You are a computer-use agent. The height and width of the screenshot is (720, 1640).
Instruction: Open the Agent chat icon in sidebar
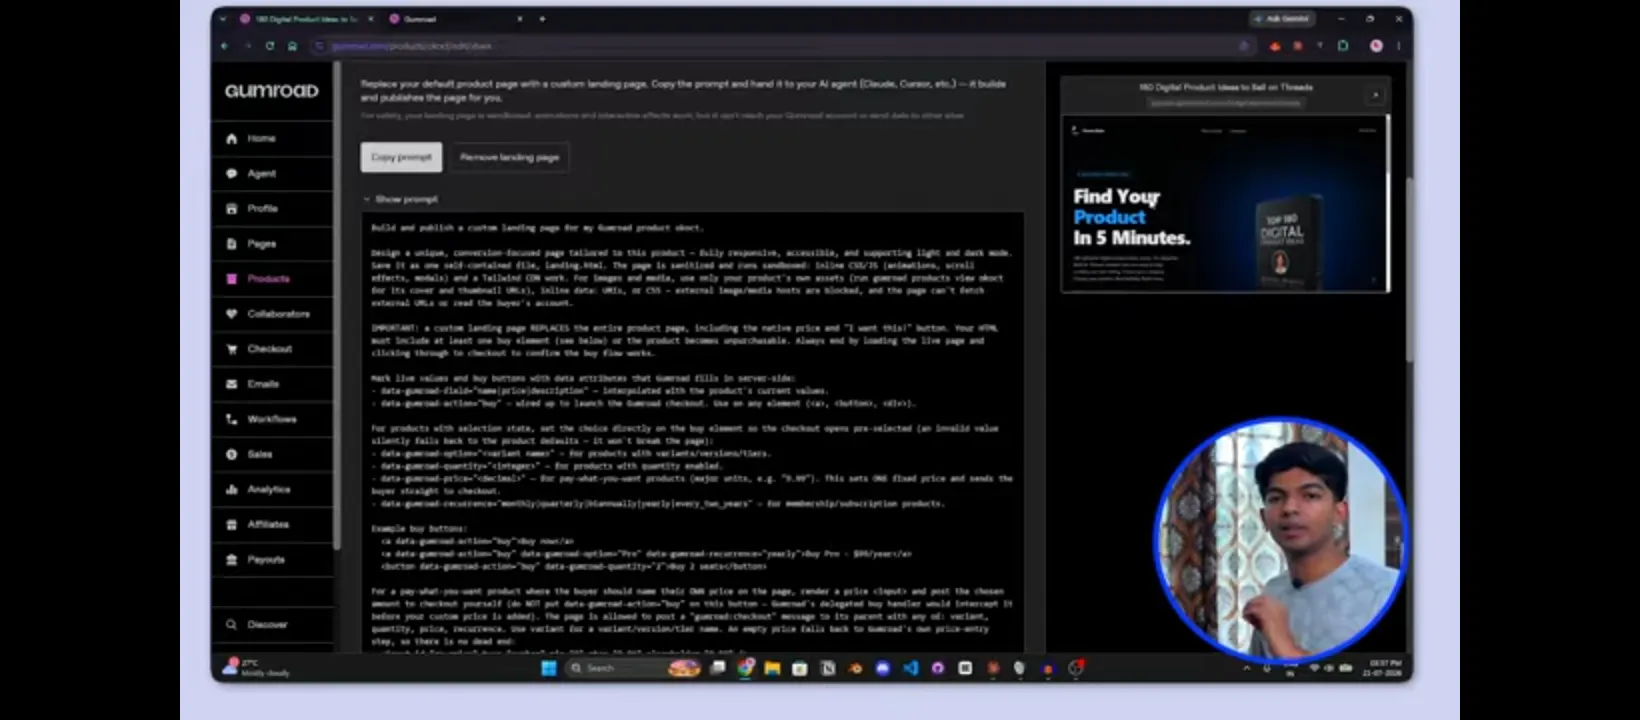tap(232, 173)
